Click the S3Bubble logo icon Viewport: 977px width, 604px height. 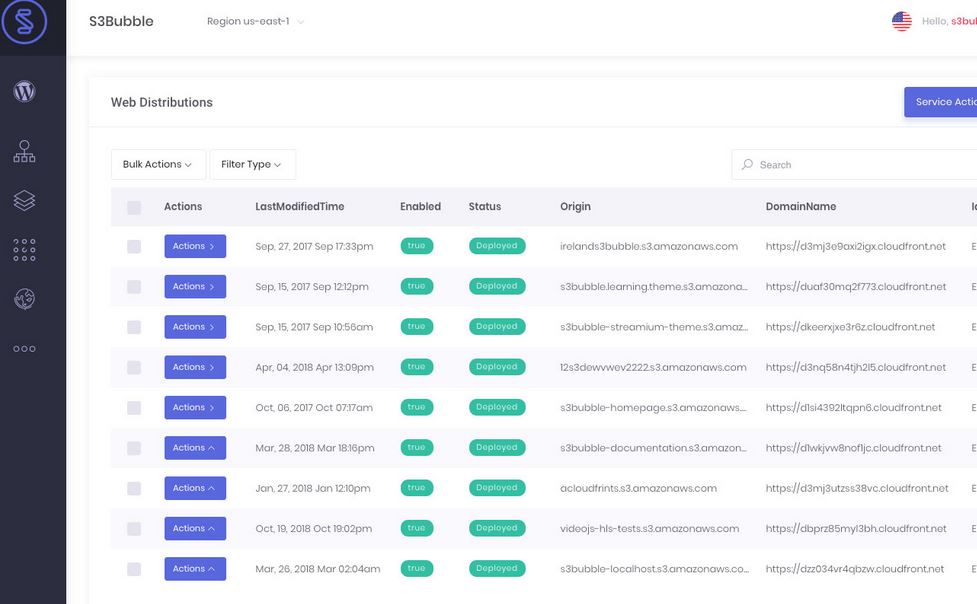point(24,22)
